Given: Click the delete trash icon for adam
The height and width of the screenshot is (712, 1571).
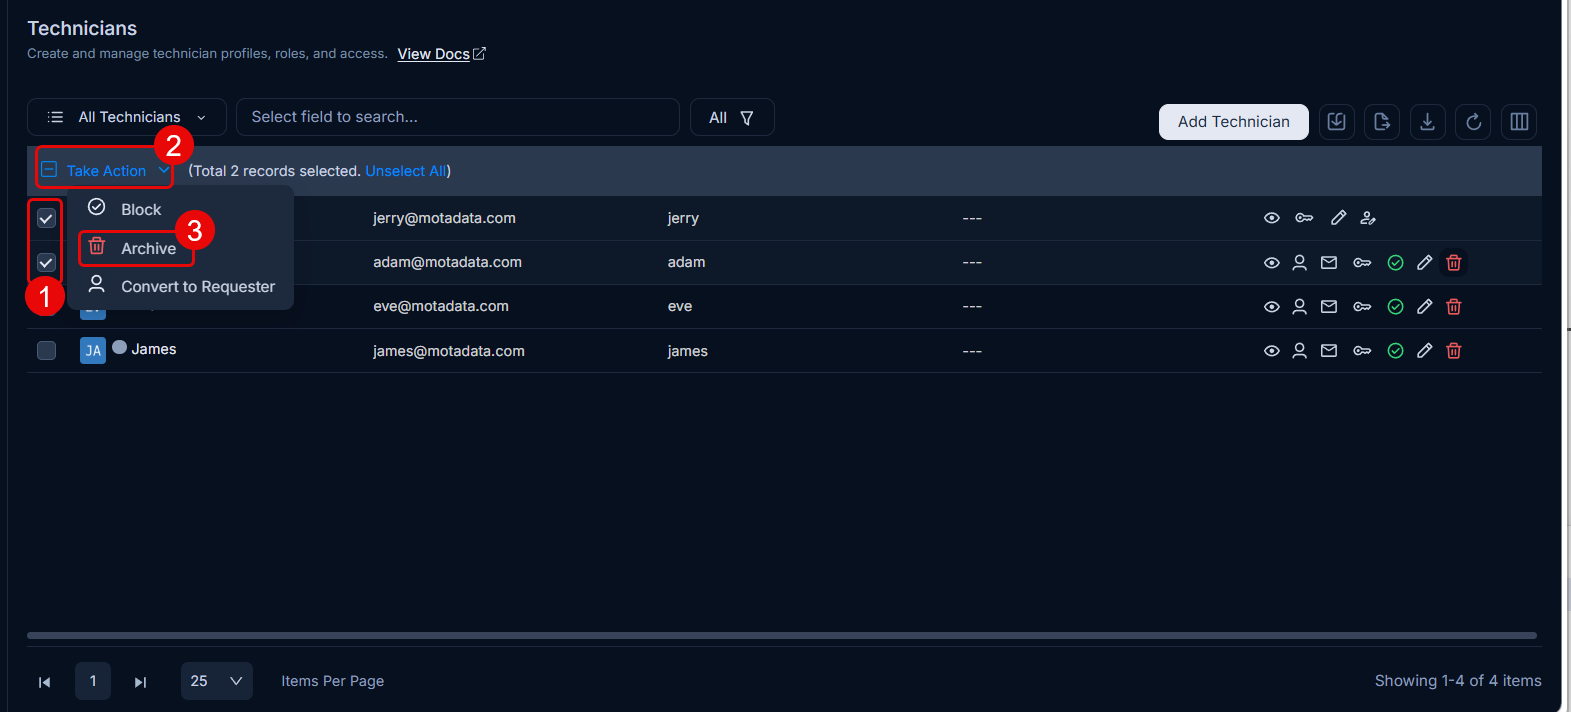Looking at the screenshot, I should pos(1454,263).
